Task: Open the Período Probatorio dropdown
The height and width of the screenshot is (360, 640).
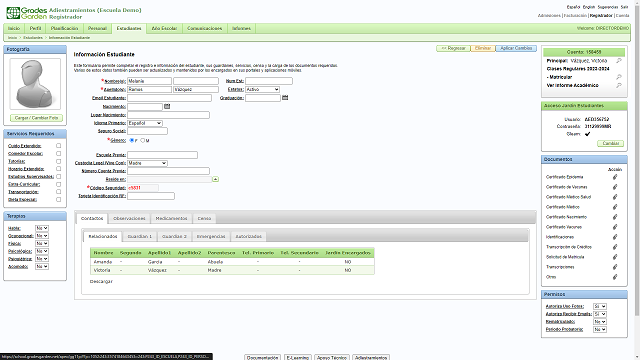Action: [600, 329]
